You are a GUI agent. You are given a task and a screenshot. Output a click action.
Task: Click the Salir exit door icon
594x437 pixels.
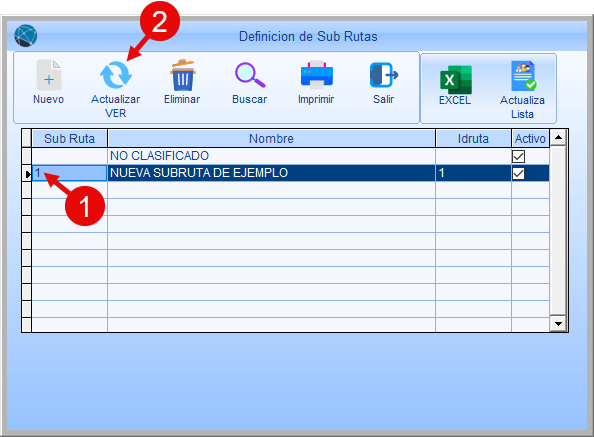(384, 75)
